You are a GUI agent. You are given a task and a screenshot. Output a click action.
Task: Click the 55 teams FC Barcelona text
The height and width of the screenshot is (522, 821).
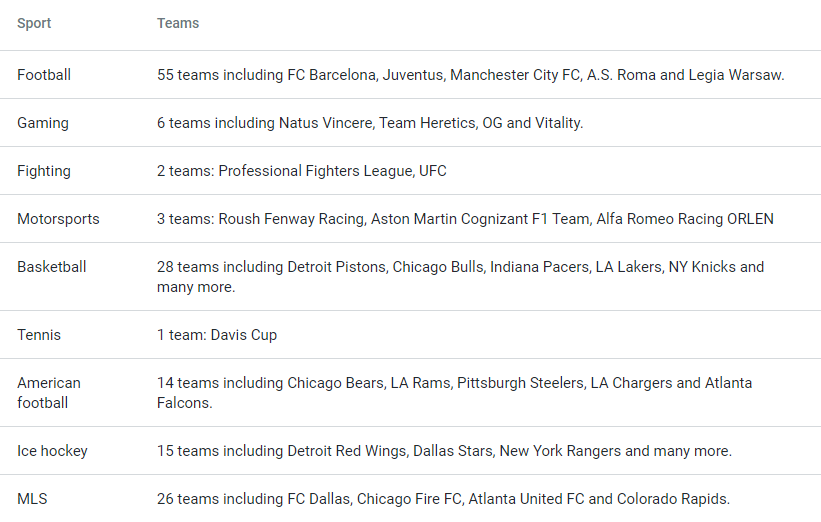point(470,75)
